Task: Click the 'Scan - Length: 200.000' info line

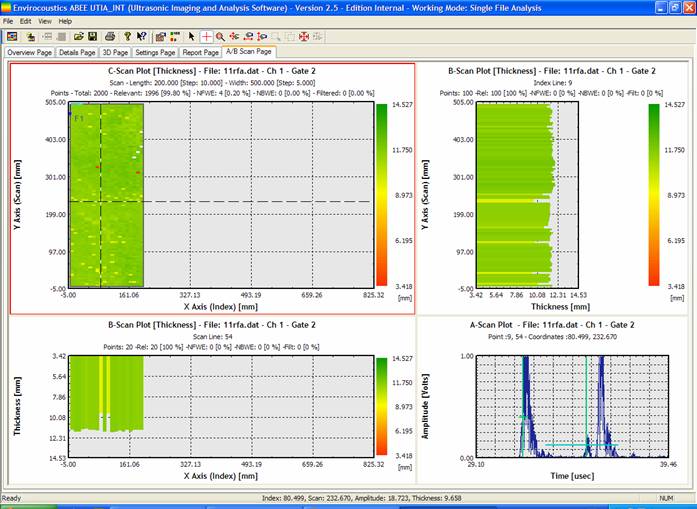Action: [212, 83]
